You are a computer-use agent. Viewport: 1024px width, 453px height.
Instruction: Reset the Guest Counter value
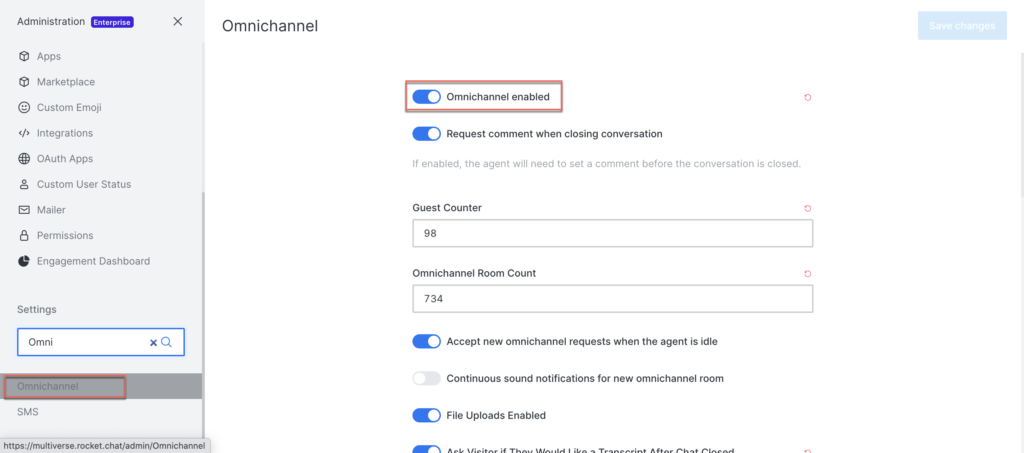[808, 208]
